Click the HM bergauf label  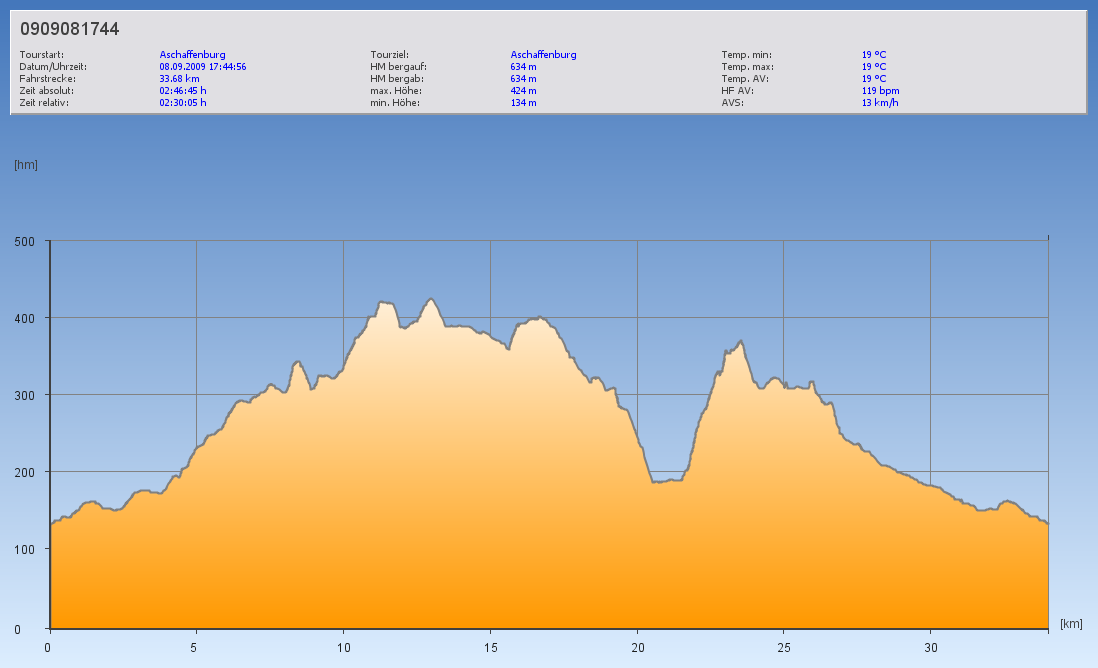[398, 67]
